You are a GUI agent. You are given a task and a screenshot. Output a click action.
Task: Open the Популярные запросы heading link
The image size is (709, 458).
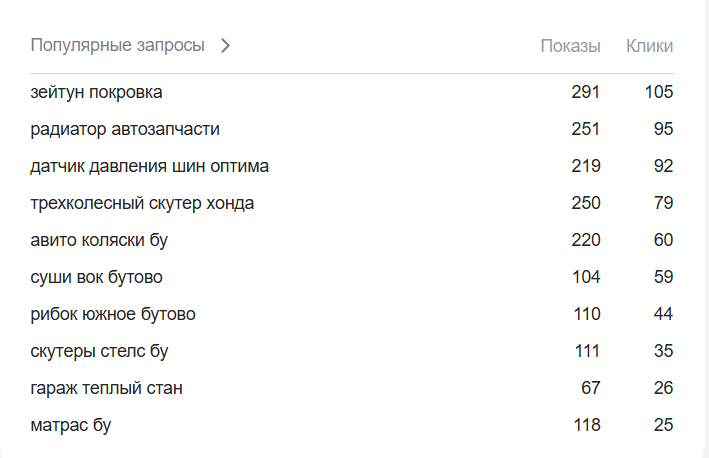(x=117, y=46)
